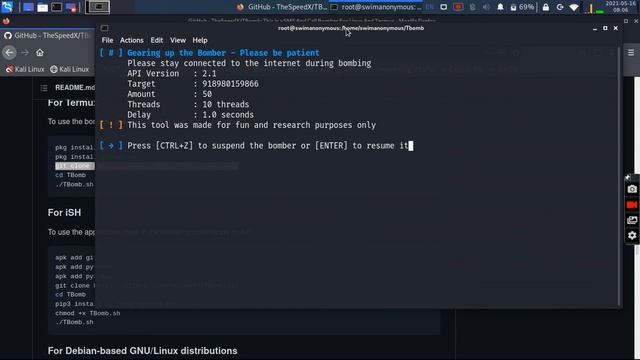640x360 pixels.
Task: Click the 'Amount : 50' terminal line
Action: 169,94
